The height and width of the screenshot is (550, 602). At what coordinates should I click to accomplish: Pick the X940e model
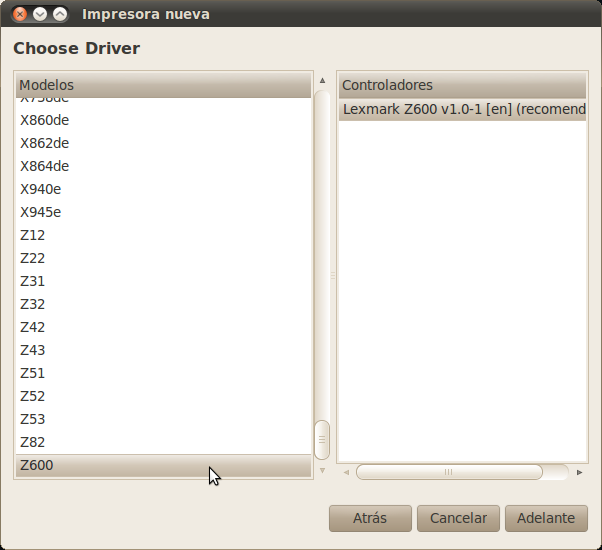click(x=163, y=189)
